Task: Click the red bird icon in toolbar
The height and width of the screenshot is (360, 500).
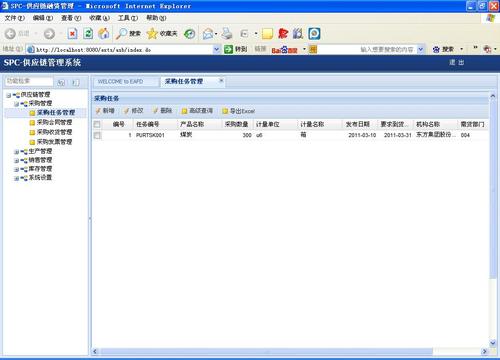Action: (283, 33)
